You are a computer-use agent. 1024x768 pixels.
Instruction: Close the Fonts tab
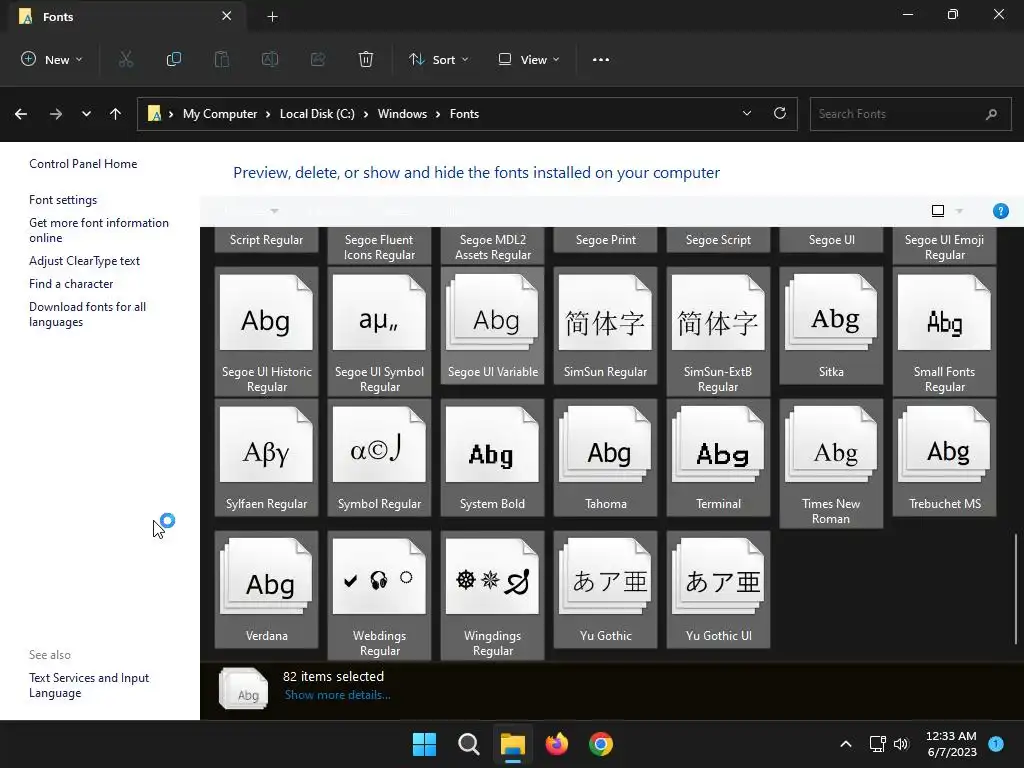point(227,16)
